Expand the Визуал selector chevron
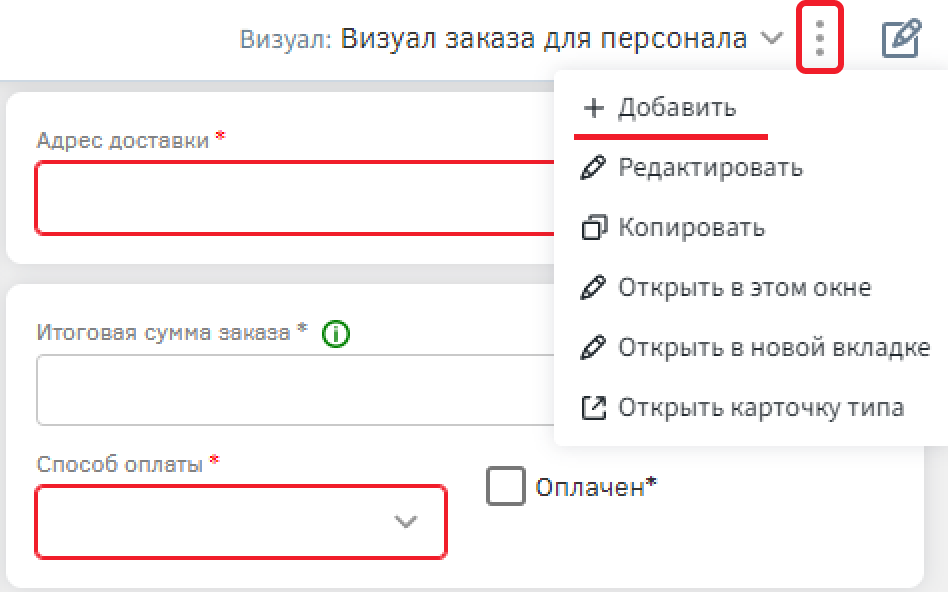Image resolution: width=948 pixels, height=592 pixels. 771,39
